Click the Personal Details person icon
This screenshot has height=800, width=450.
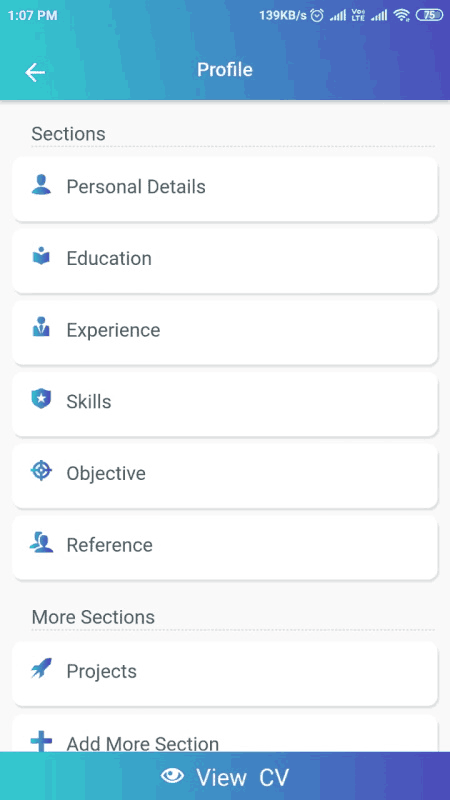[x=41, y=185]
